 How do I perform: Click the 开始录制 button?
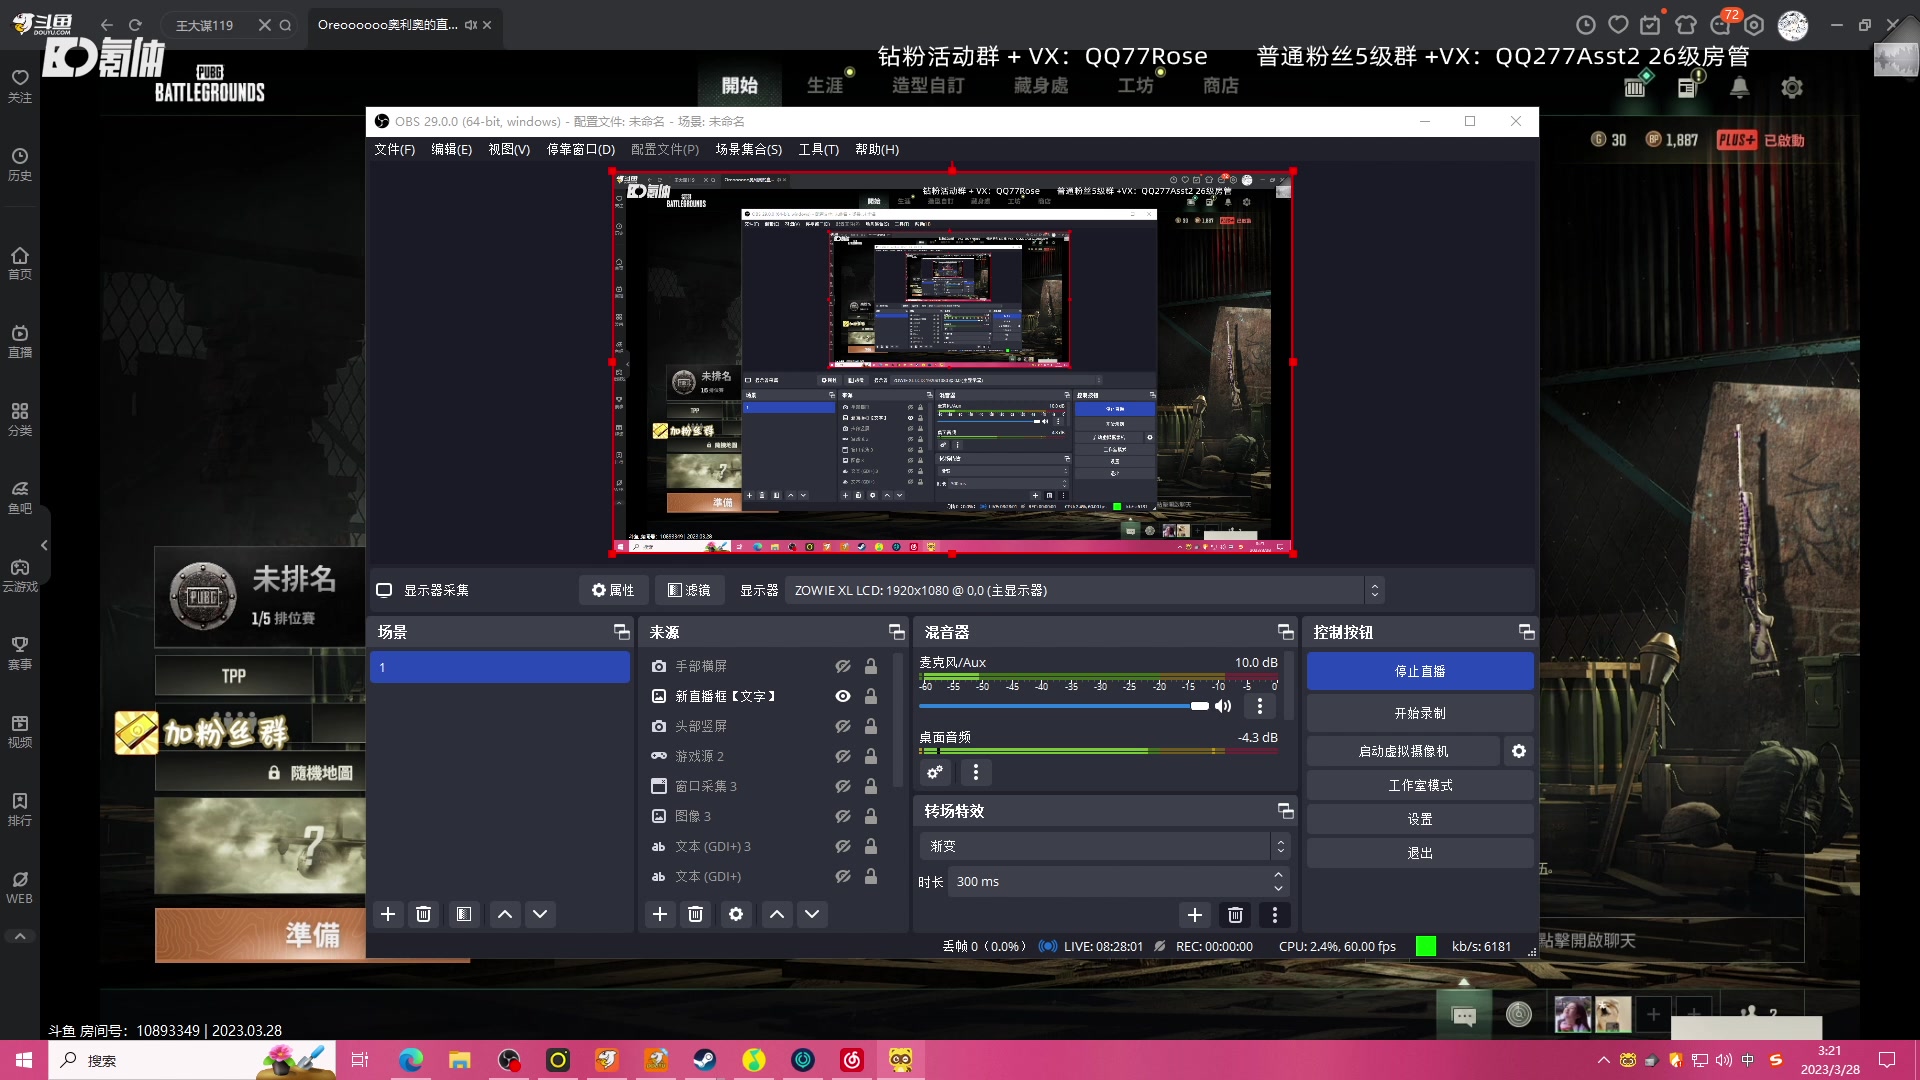coord(1420,713)
